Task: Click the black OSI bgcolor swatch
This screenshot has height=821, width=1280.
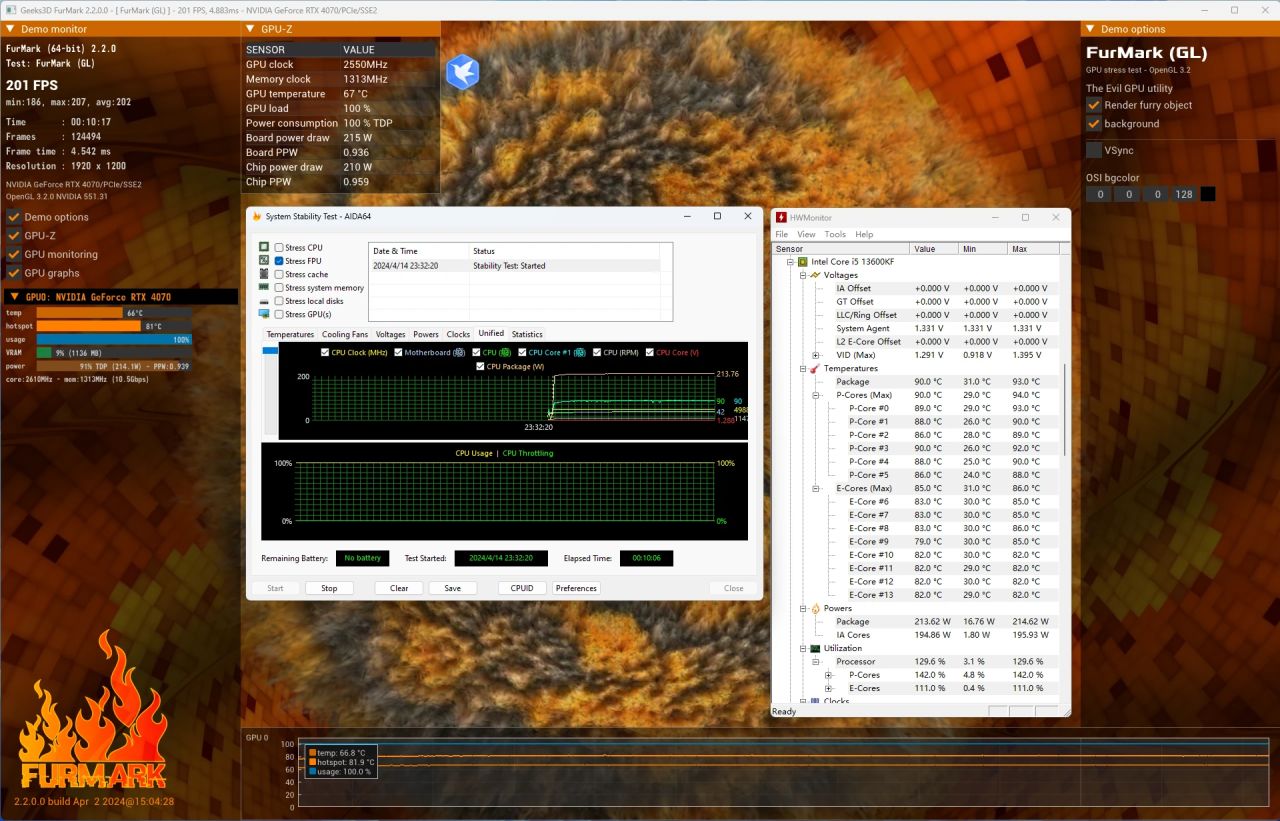Action: [x=1207, y=194]
